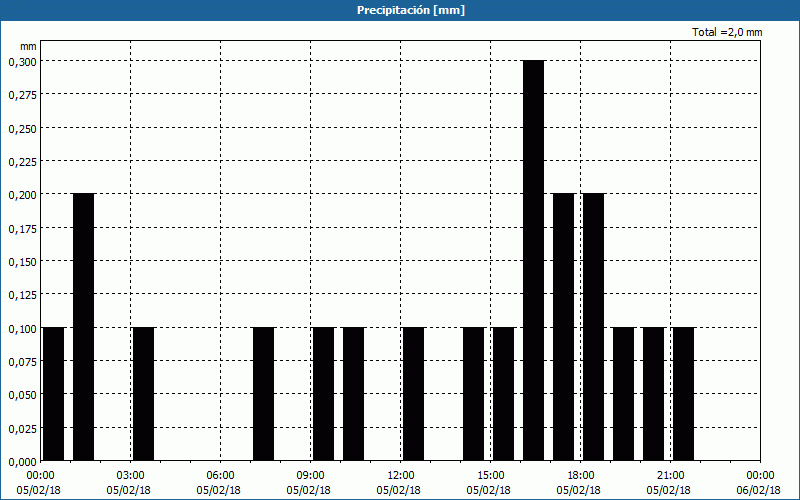Click the 21:00 time axis label
Screen dimensions: 800x500
coord(670,476)
